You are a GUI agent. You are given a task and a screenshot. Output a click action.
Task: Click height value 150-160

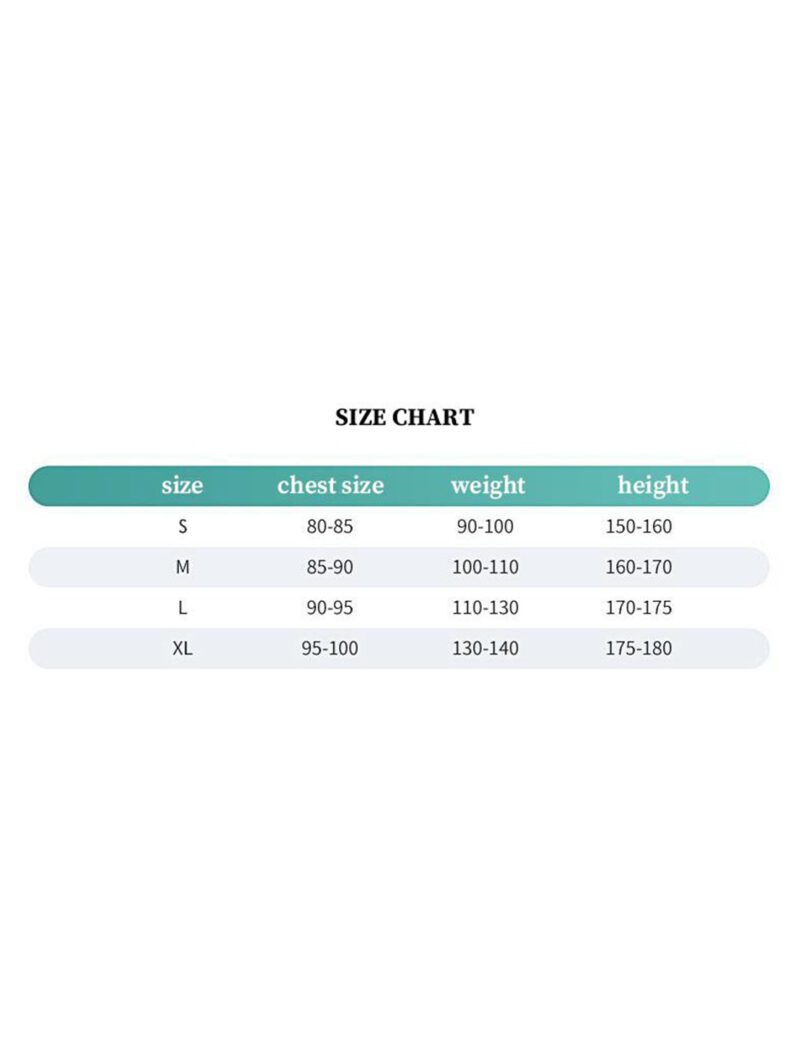click(639, 527)
